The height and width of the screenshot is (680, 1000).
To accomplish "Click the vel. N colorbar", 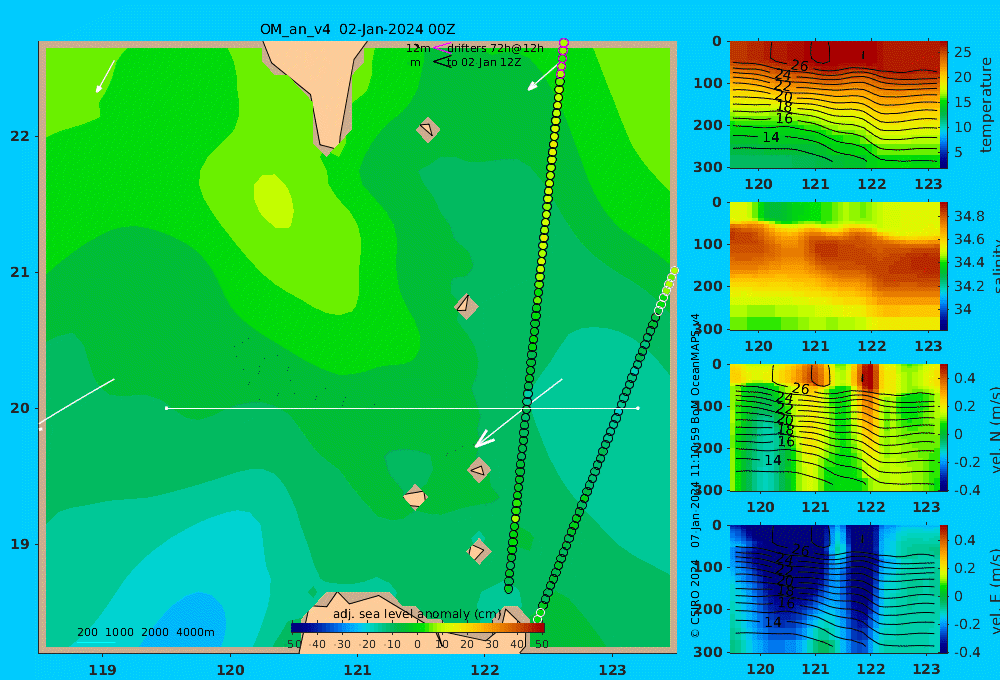I will 944,427.
